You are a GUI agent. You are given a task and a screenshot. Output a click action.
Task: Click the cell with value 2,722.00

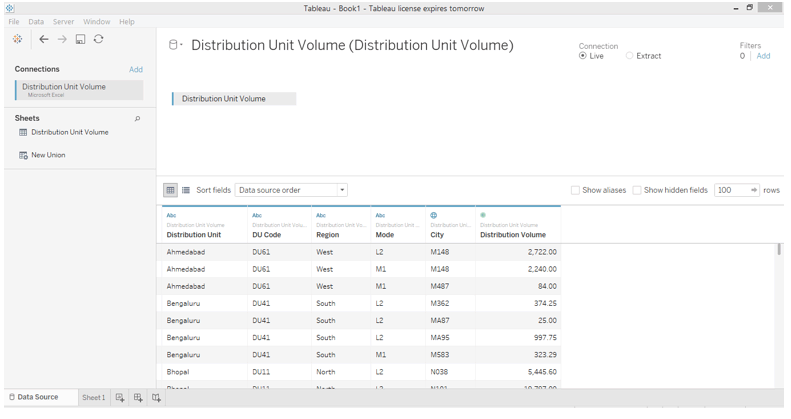click(x=518, y=252)
